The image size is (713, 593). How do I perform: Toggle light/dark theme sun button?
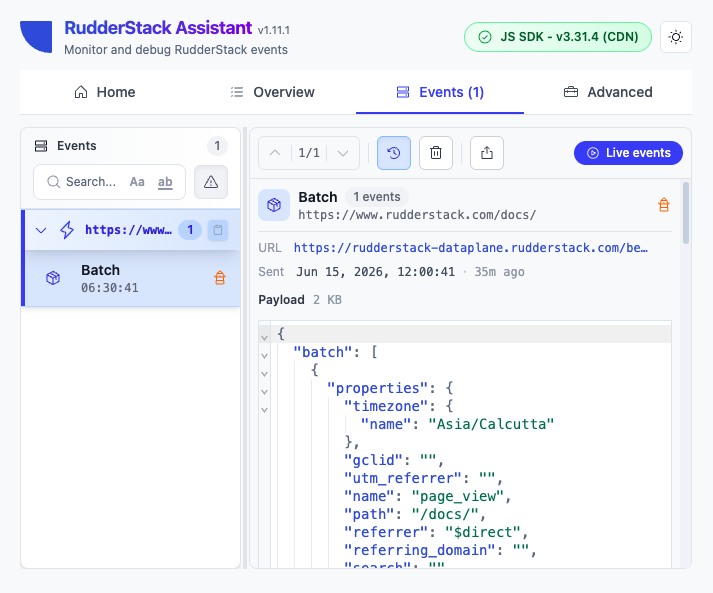[676, 37]
